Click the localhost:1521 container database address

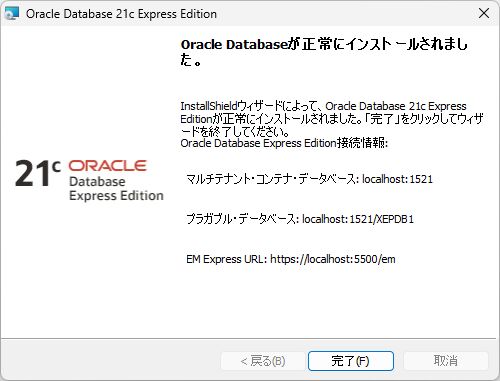coord(397,179)
